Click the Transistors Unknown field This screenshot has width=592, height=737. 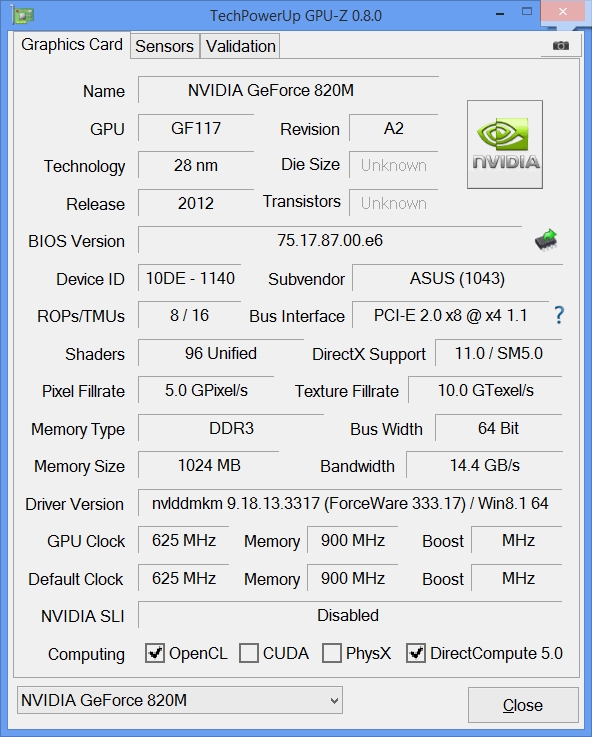coord(394,203)
